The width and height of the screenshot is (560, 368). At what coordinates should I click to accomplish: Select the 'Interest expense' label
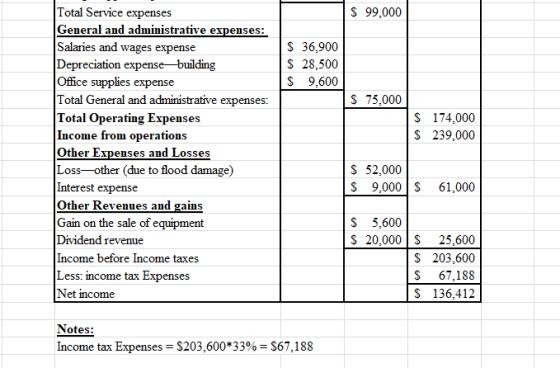[97, 188]
